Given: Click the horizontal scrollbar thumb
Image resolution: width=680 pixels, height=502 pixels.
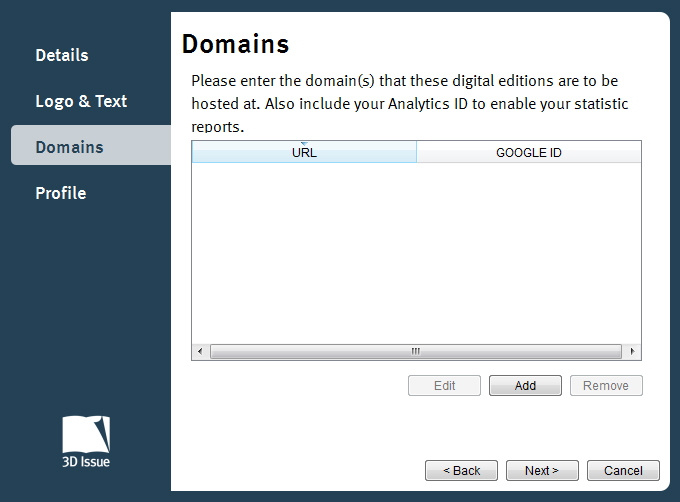Looking at the screenshot, I should click(x=415, y=352).
